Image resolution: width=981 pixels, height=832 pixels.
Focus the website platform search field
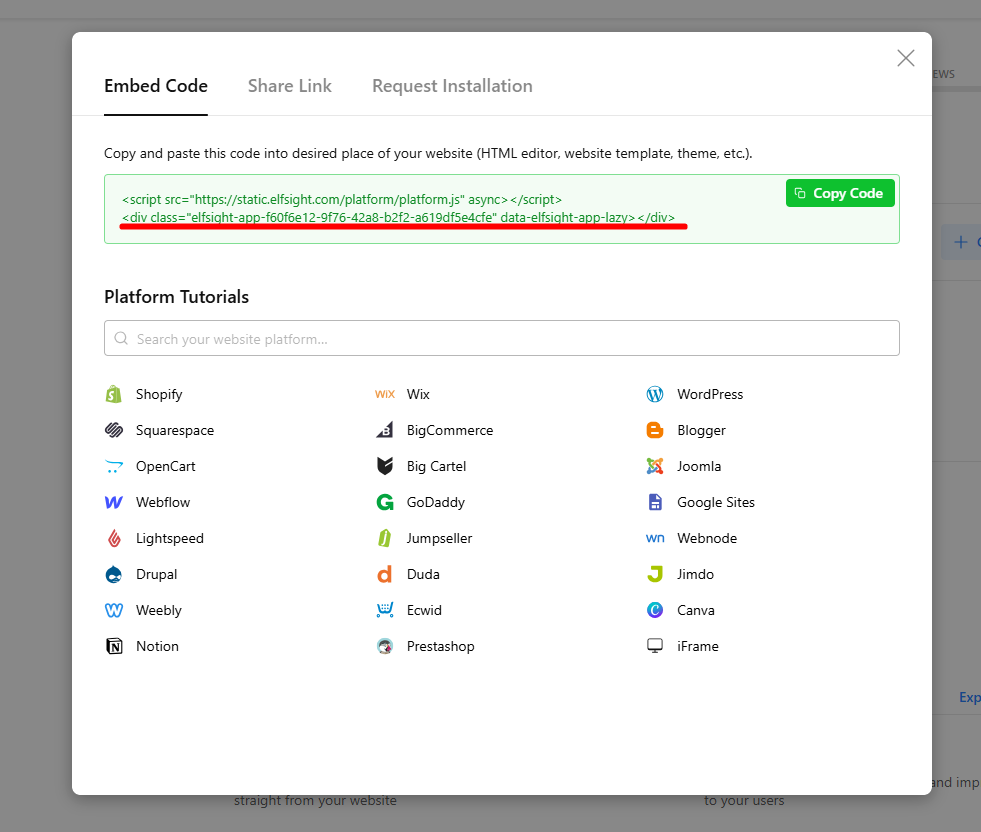[502, 338]
